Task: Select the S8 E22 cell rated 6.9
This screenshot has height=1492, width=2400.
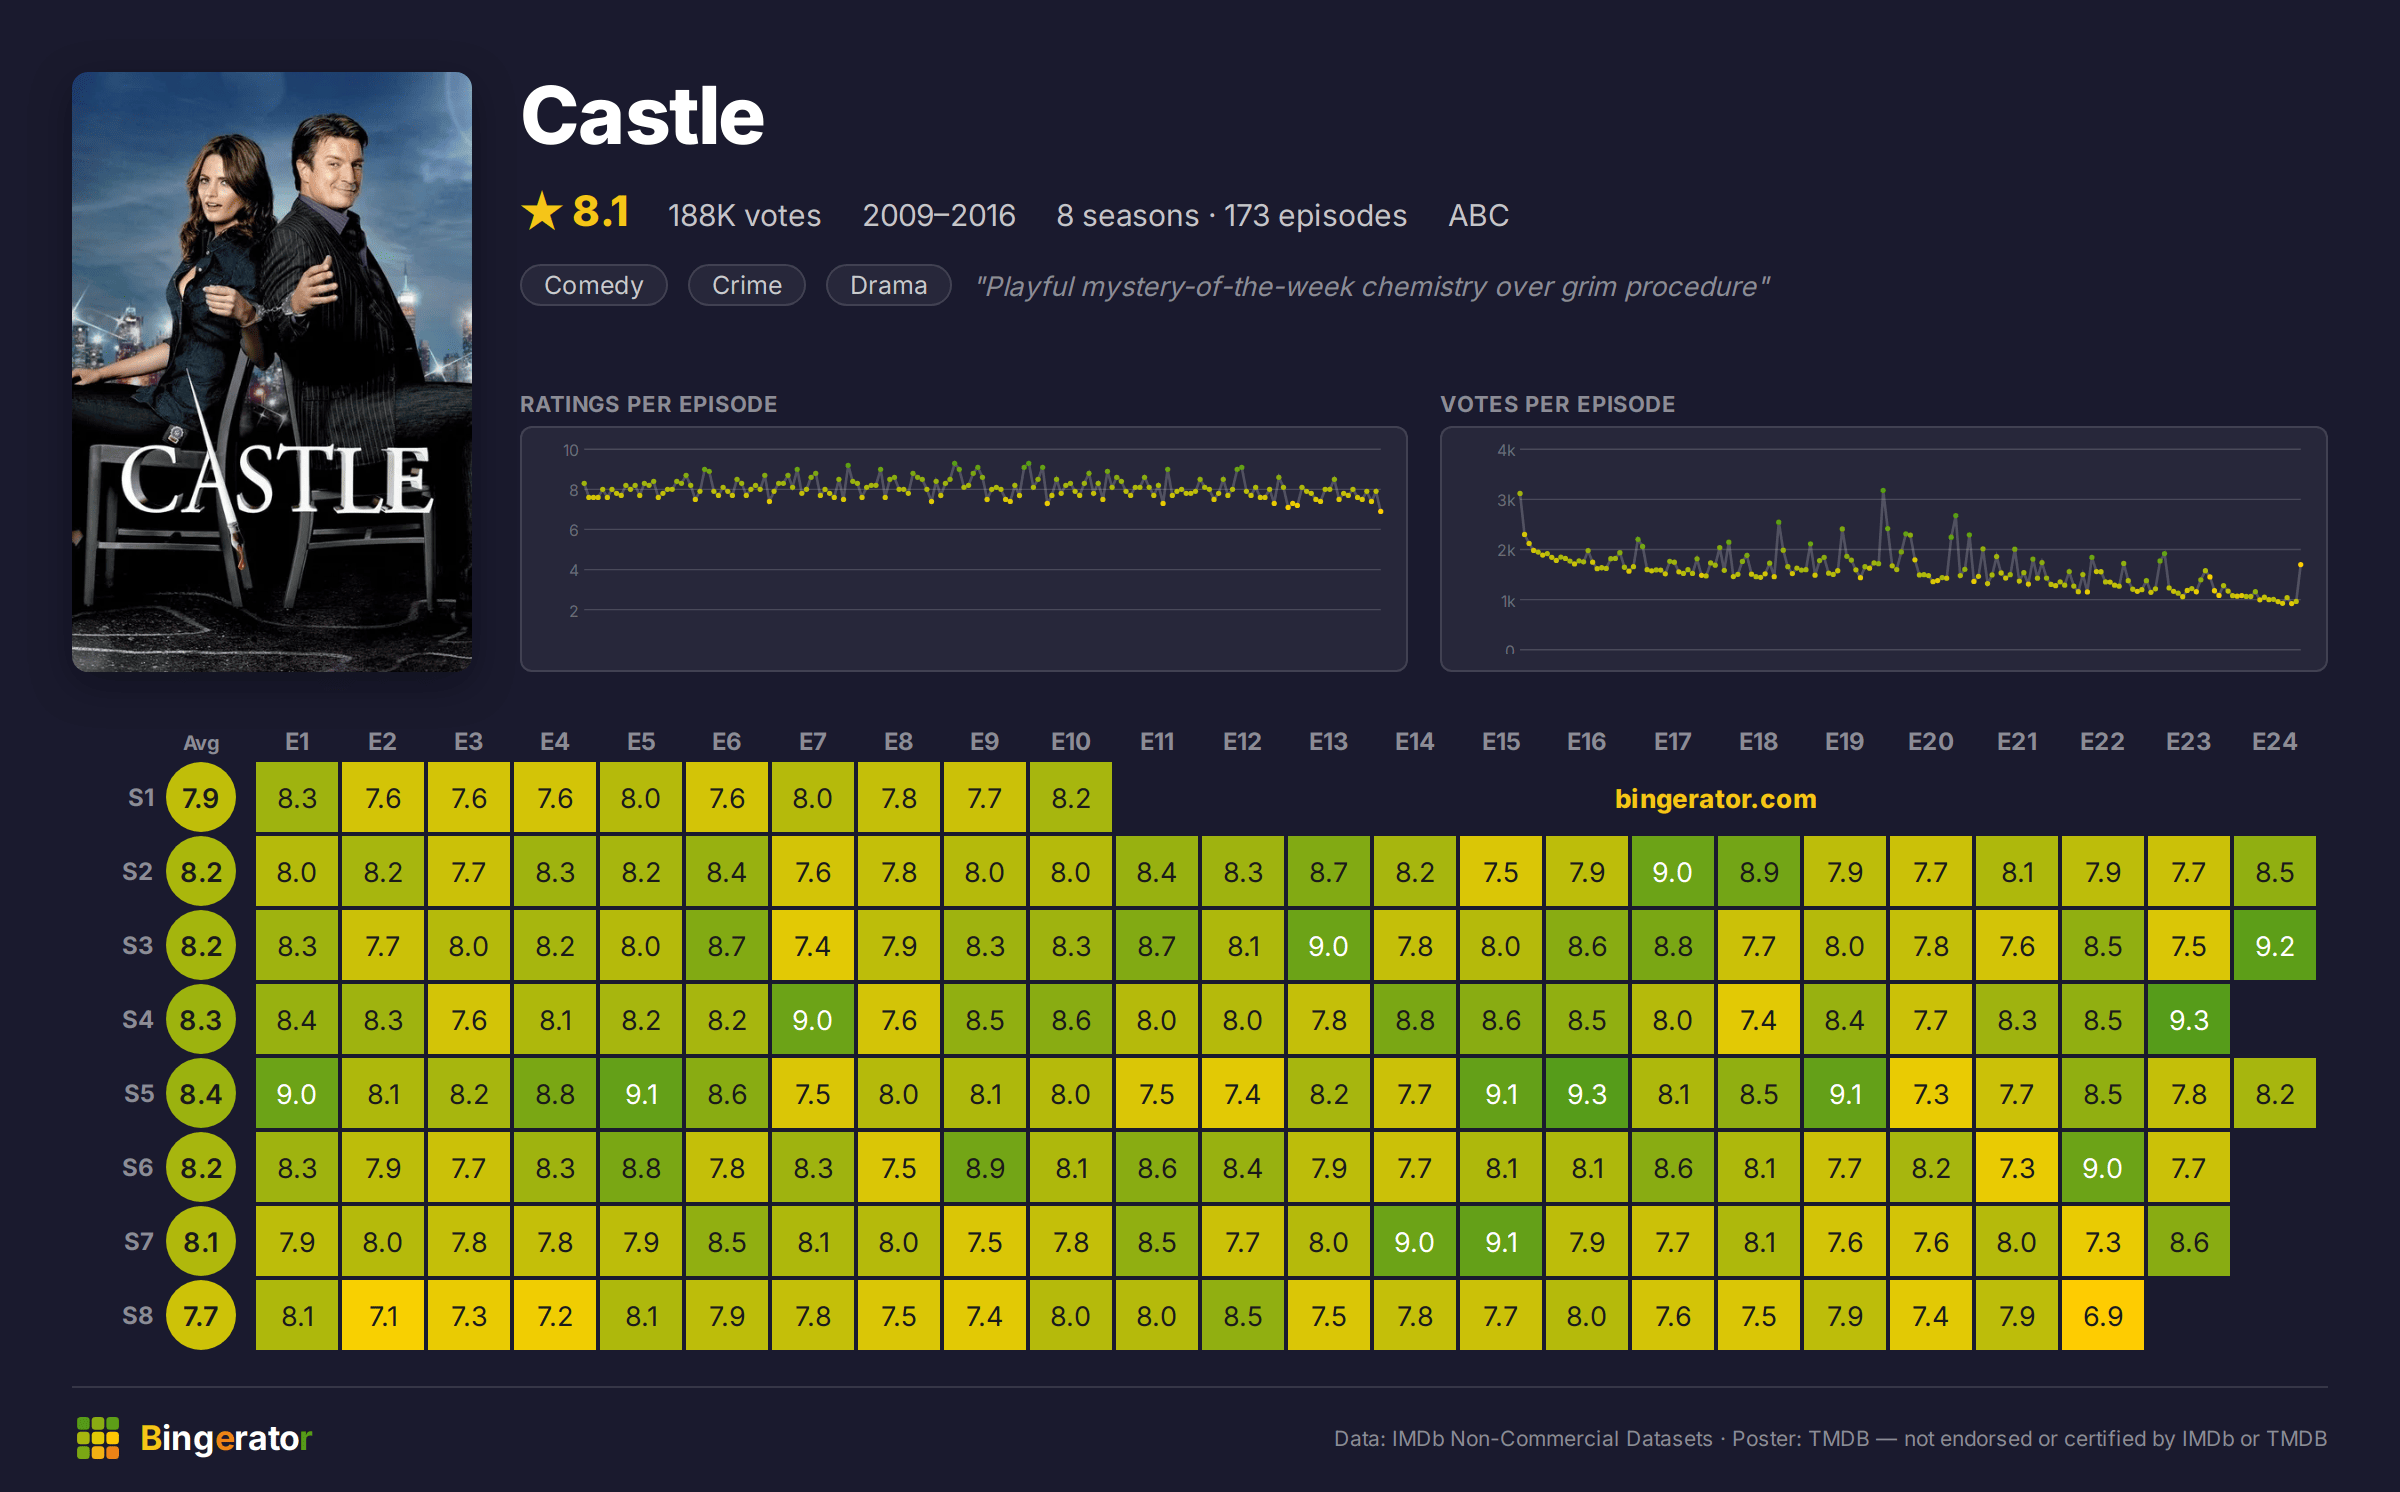Action: (2102, 1316)
